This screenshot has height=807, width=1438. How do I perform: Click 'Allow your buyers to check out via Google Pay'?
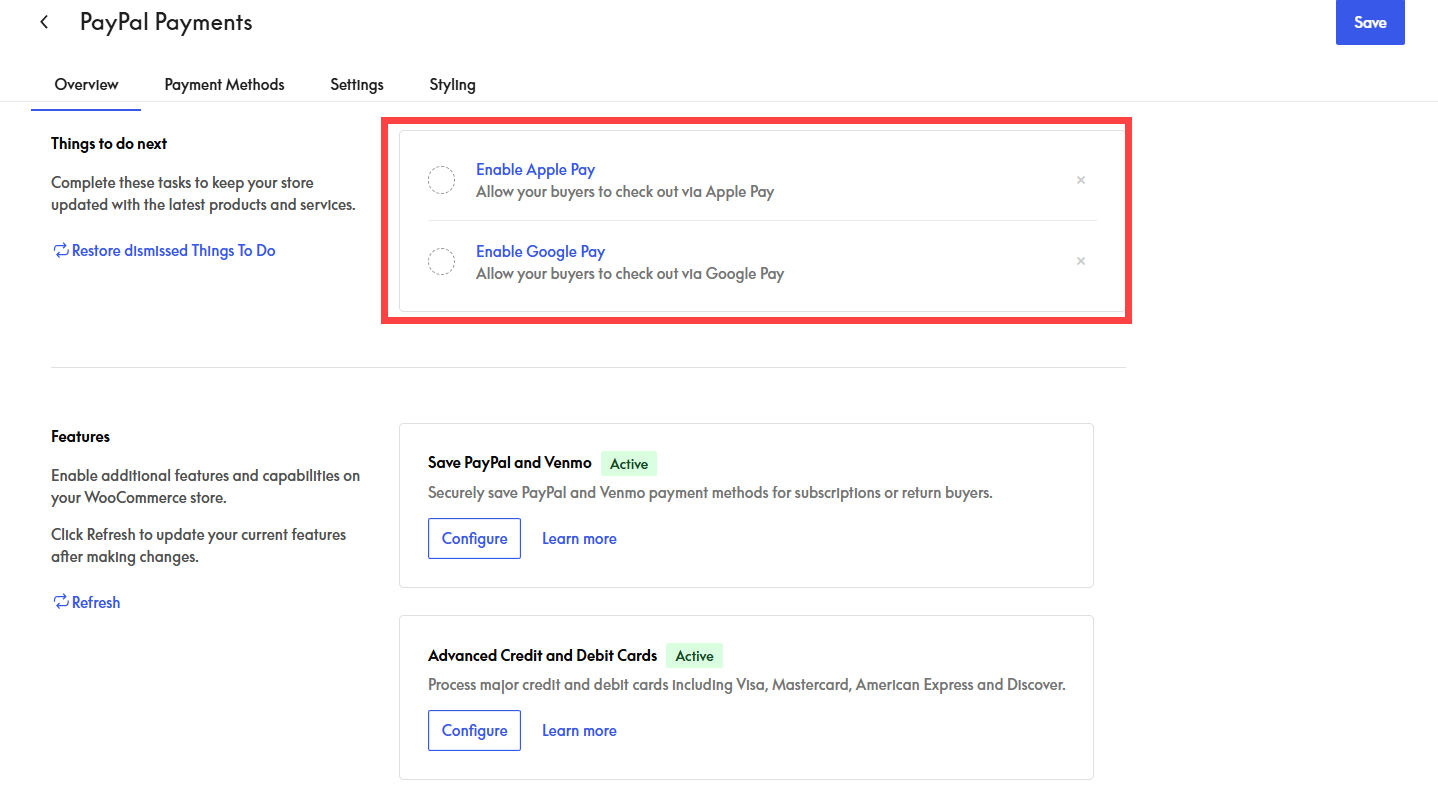630,274
